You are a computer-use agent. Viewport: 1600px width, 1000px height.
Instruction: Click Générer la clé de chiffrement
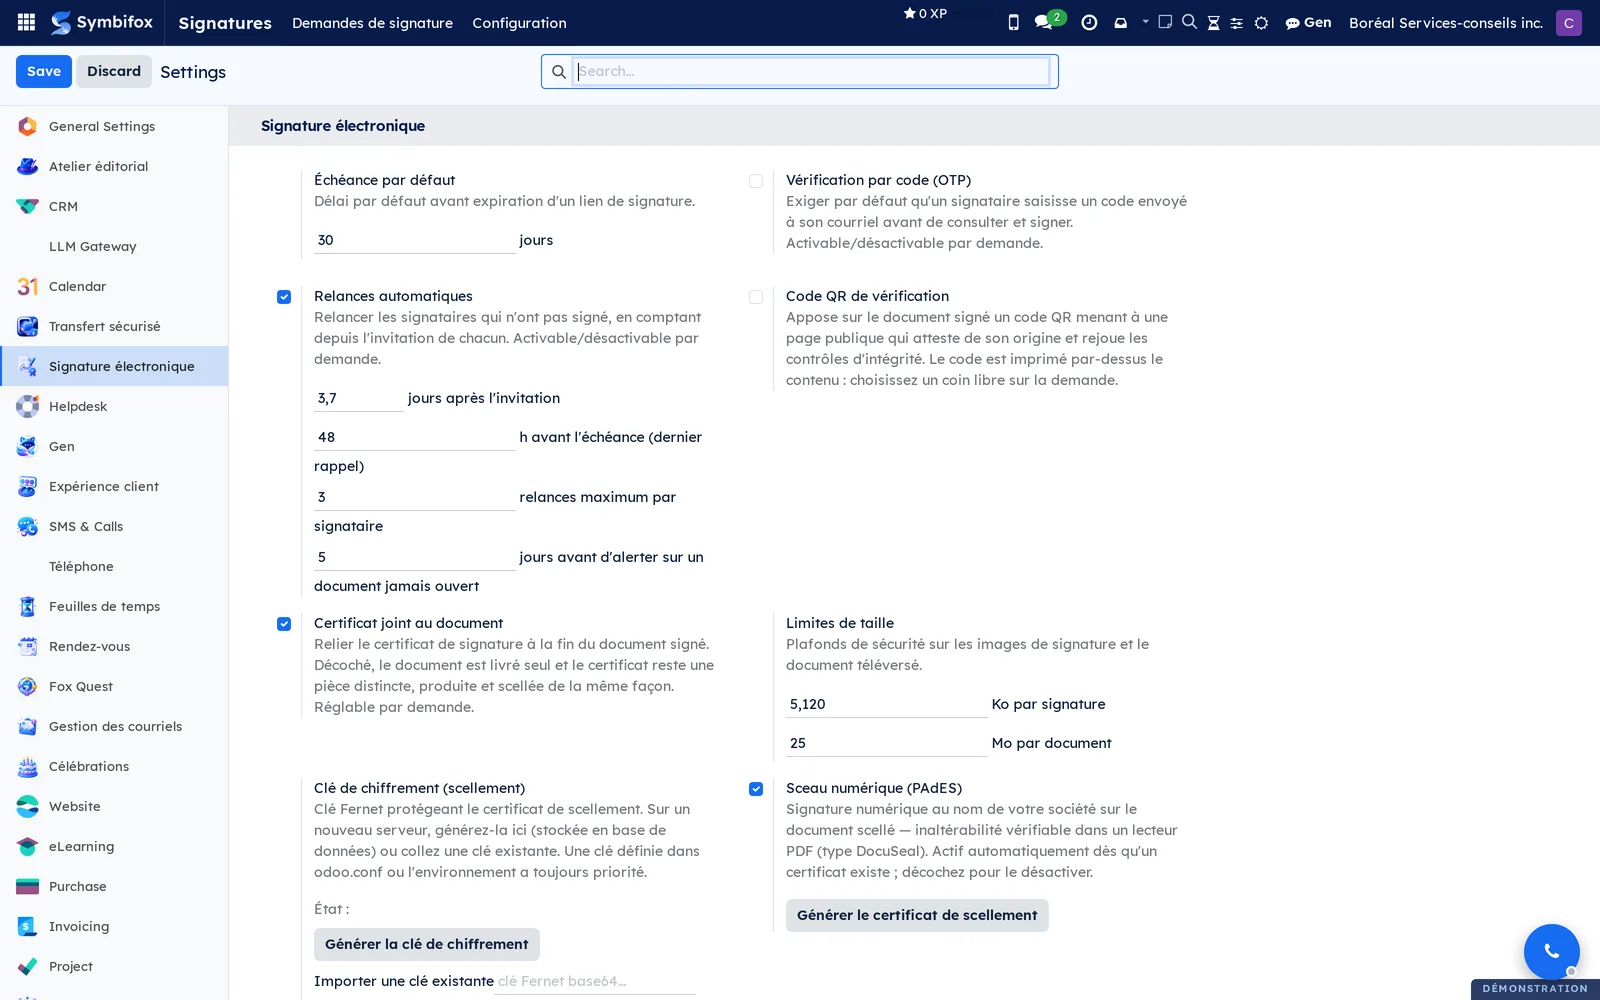click(427, 944)
